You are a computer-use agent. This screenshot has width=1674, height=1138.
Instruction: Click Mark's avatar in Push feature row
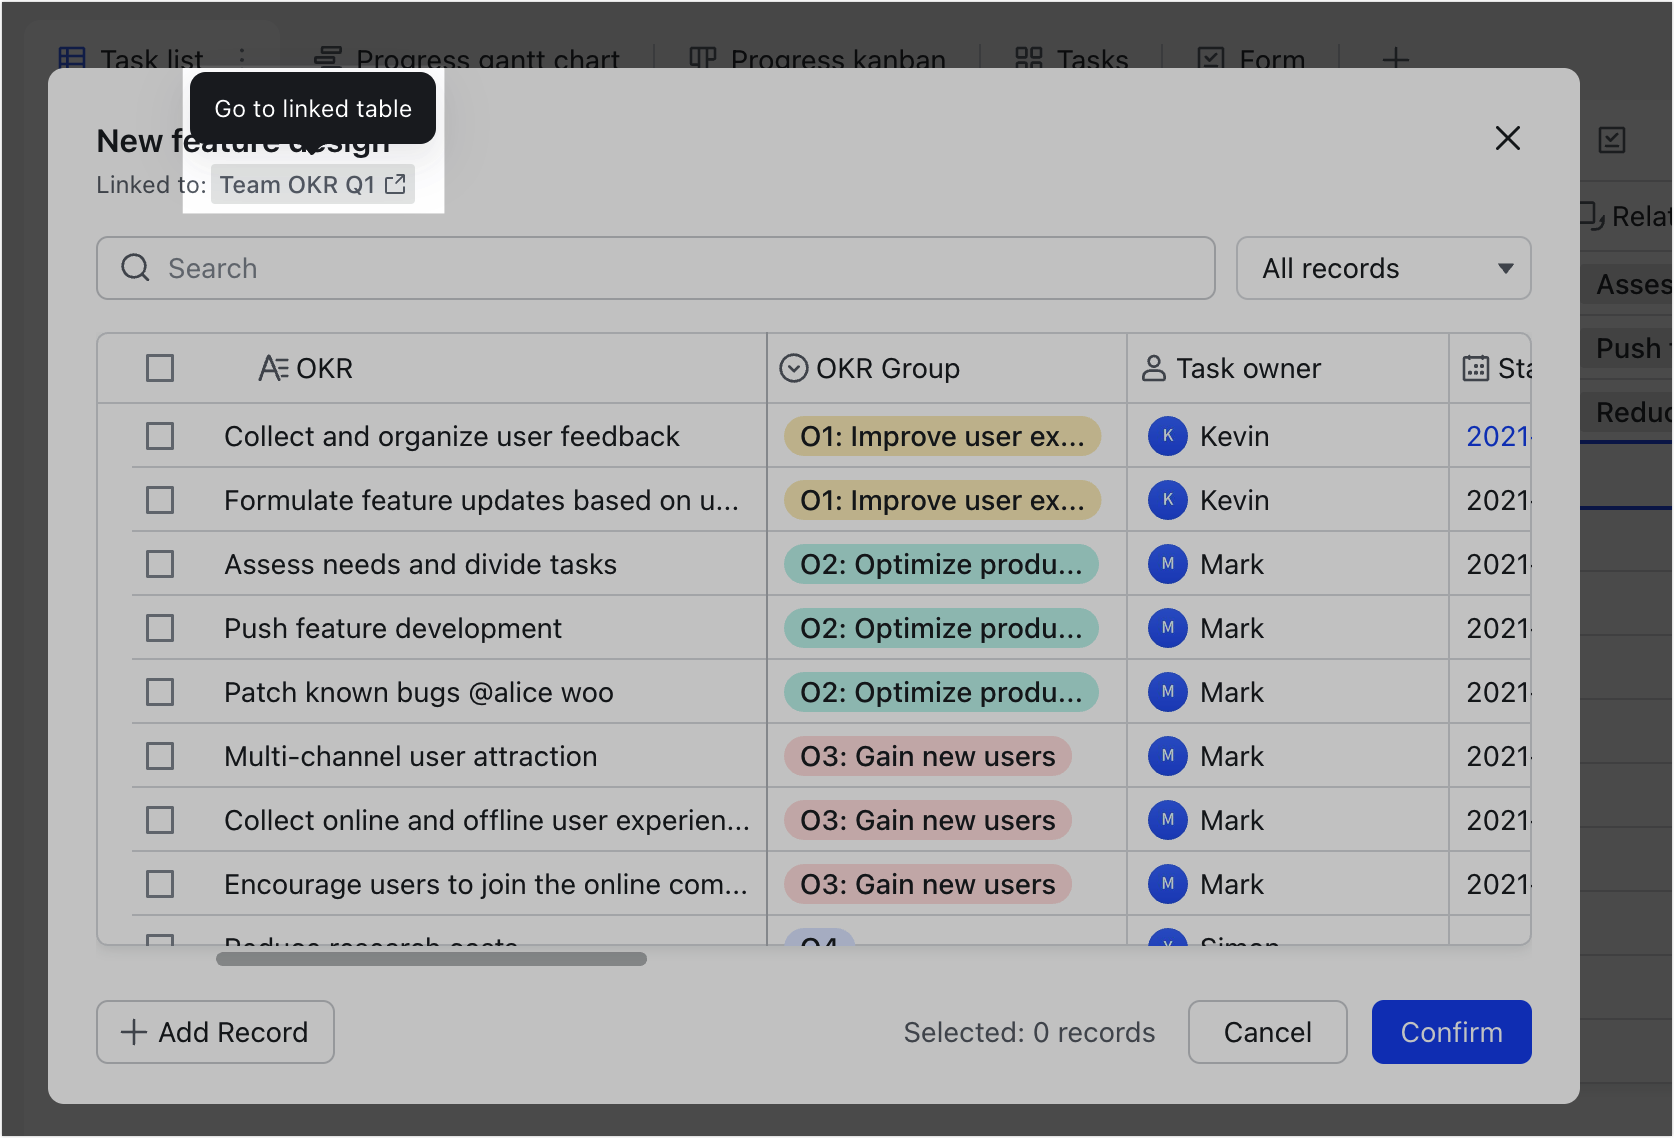[1167, 628]
